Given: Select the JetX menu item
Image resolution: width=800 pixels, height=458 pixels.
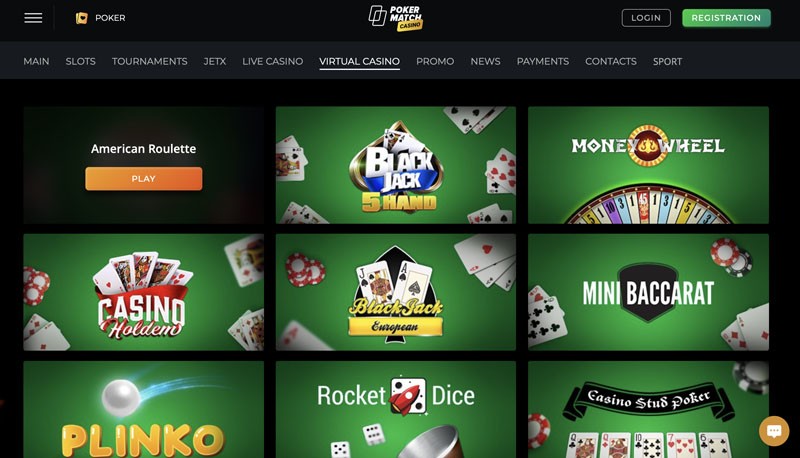Looking at the screenshot, I should [x=215, y=61].
